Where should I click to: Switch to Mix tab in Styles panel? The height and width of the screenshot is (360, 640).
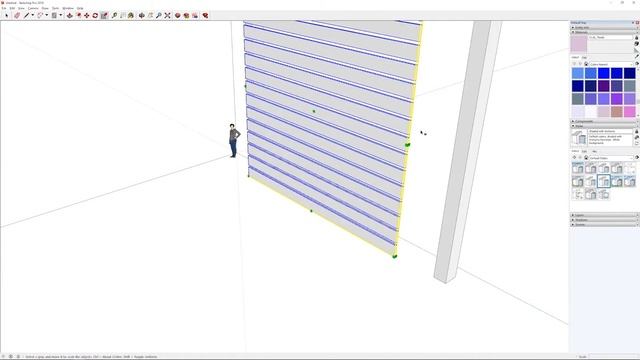click(594, 151)
